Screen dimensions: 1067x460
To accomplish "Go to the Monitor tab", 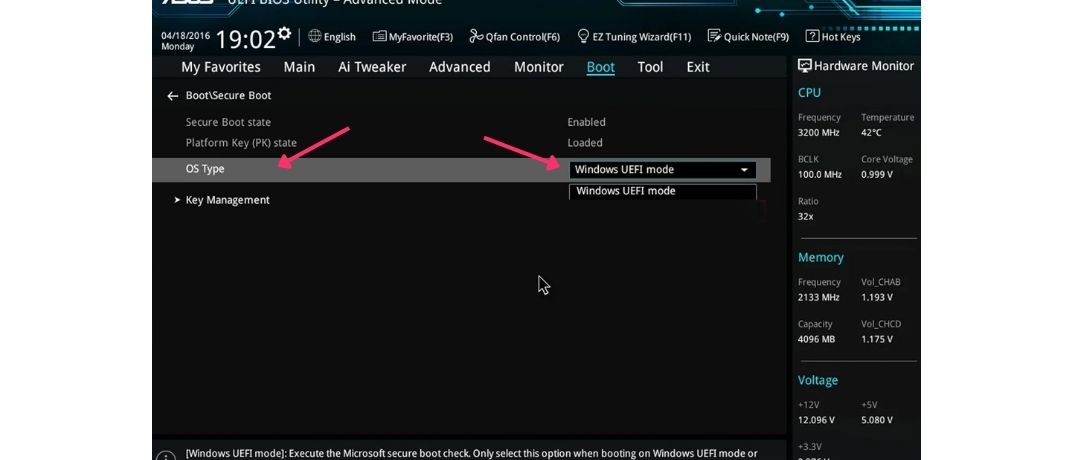I will (539, 67).
